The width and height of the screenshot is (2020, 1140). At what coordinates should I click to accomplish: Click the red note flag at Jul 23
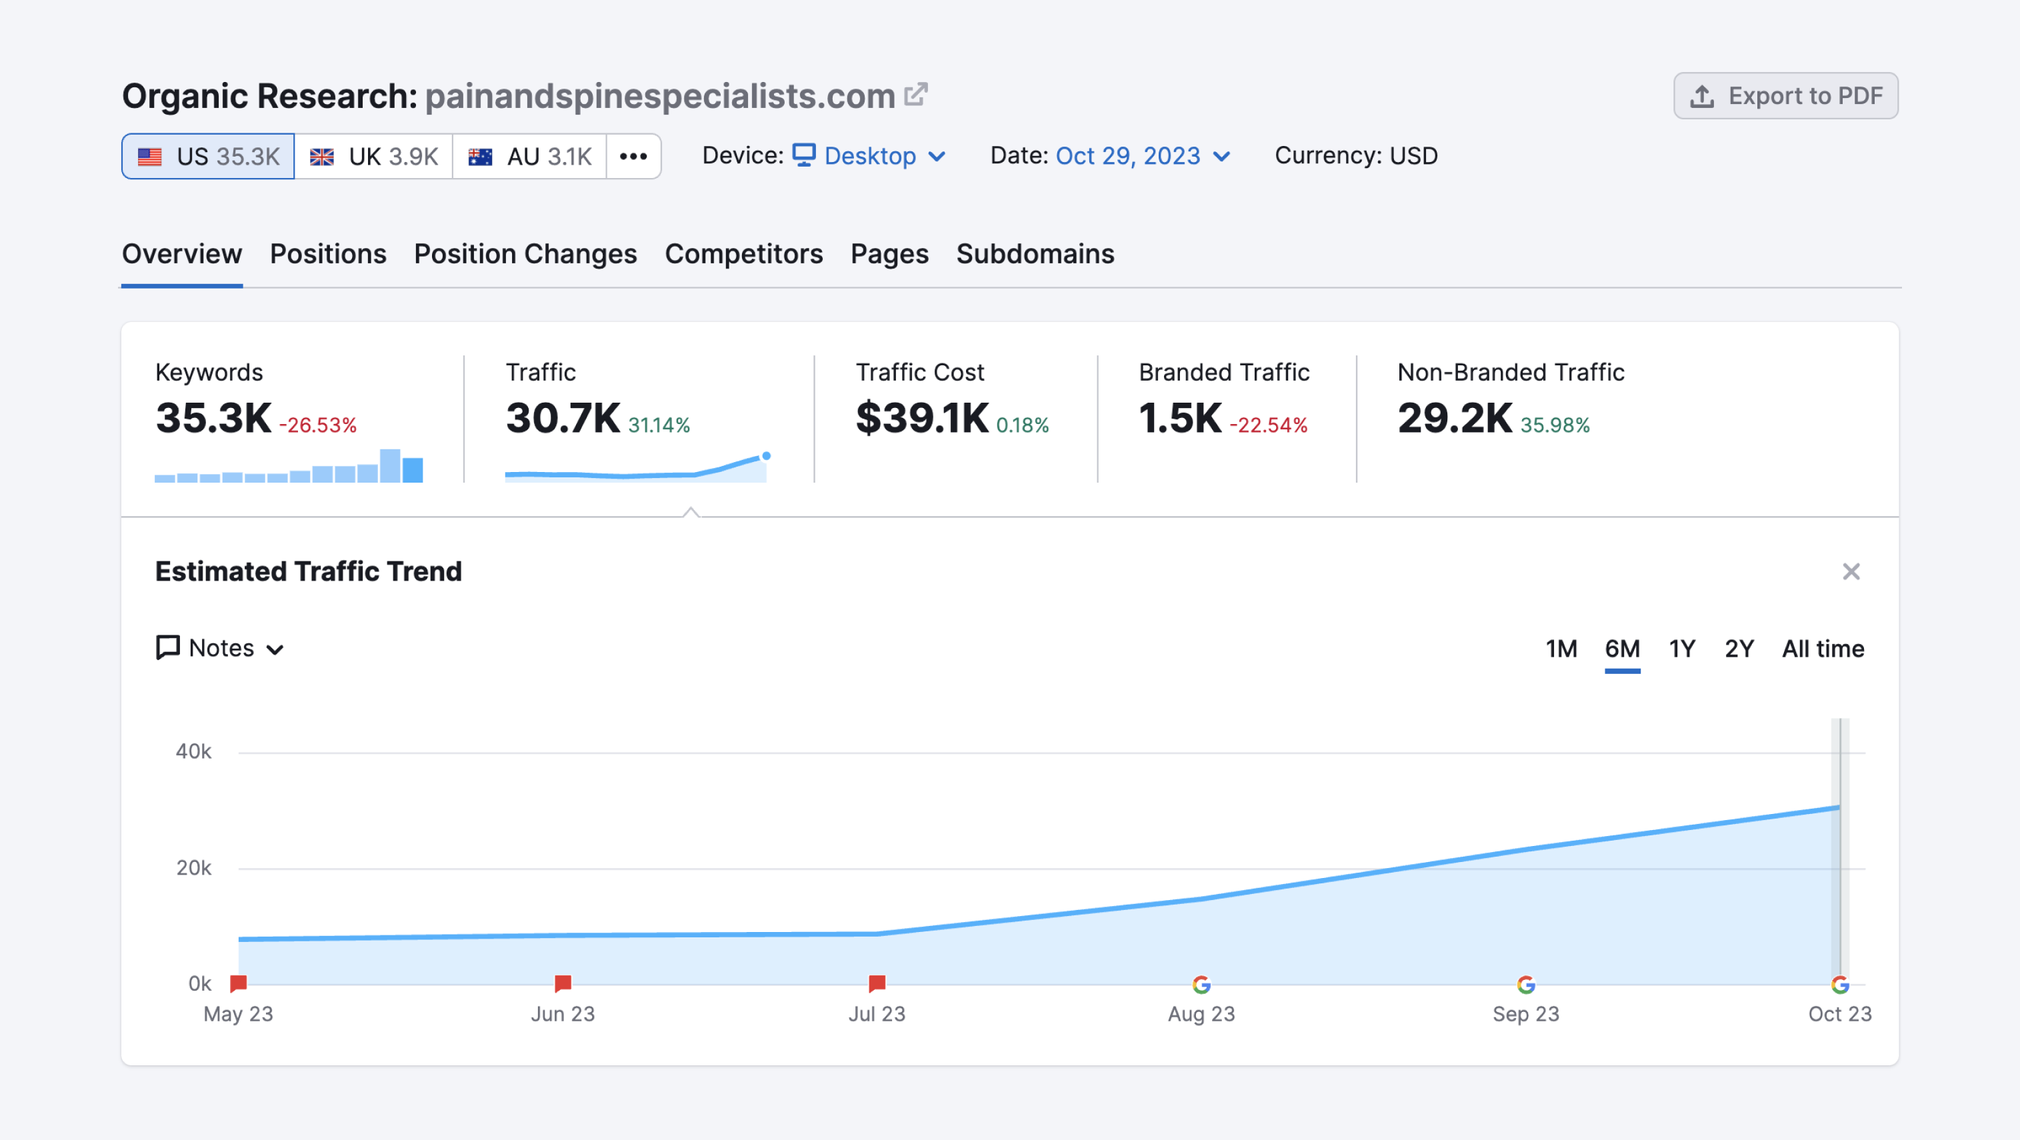click(x=877, y=983)
